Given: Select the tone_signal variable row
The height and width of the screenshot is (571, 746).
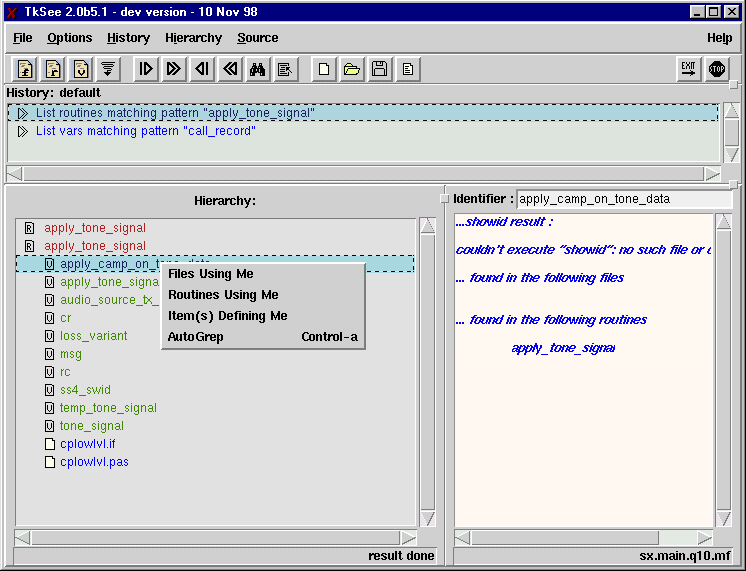Looking at the screenshot, I should [91, 426].
